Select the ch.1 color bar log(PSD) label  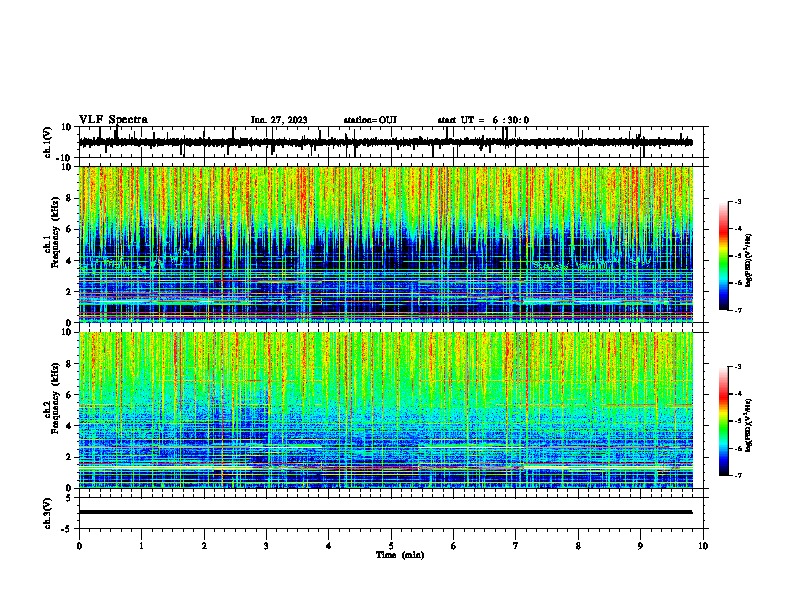749,261
